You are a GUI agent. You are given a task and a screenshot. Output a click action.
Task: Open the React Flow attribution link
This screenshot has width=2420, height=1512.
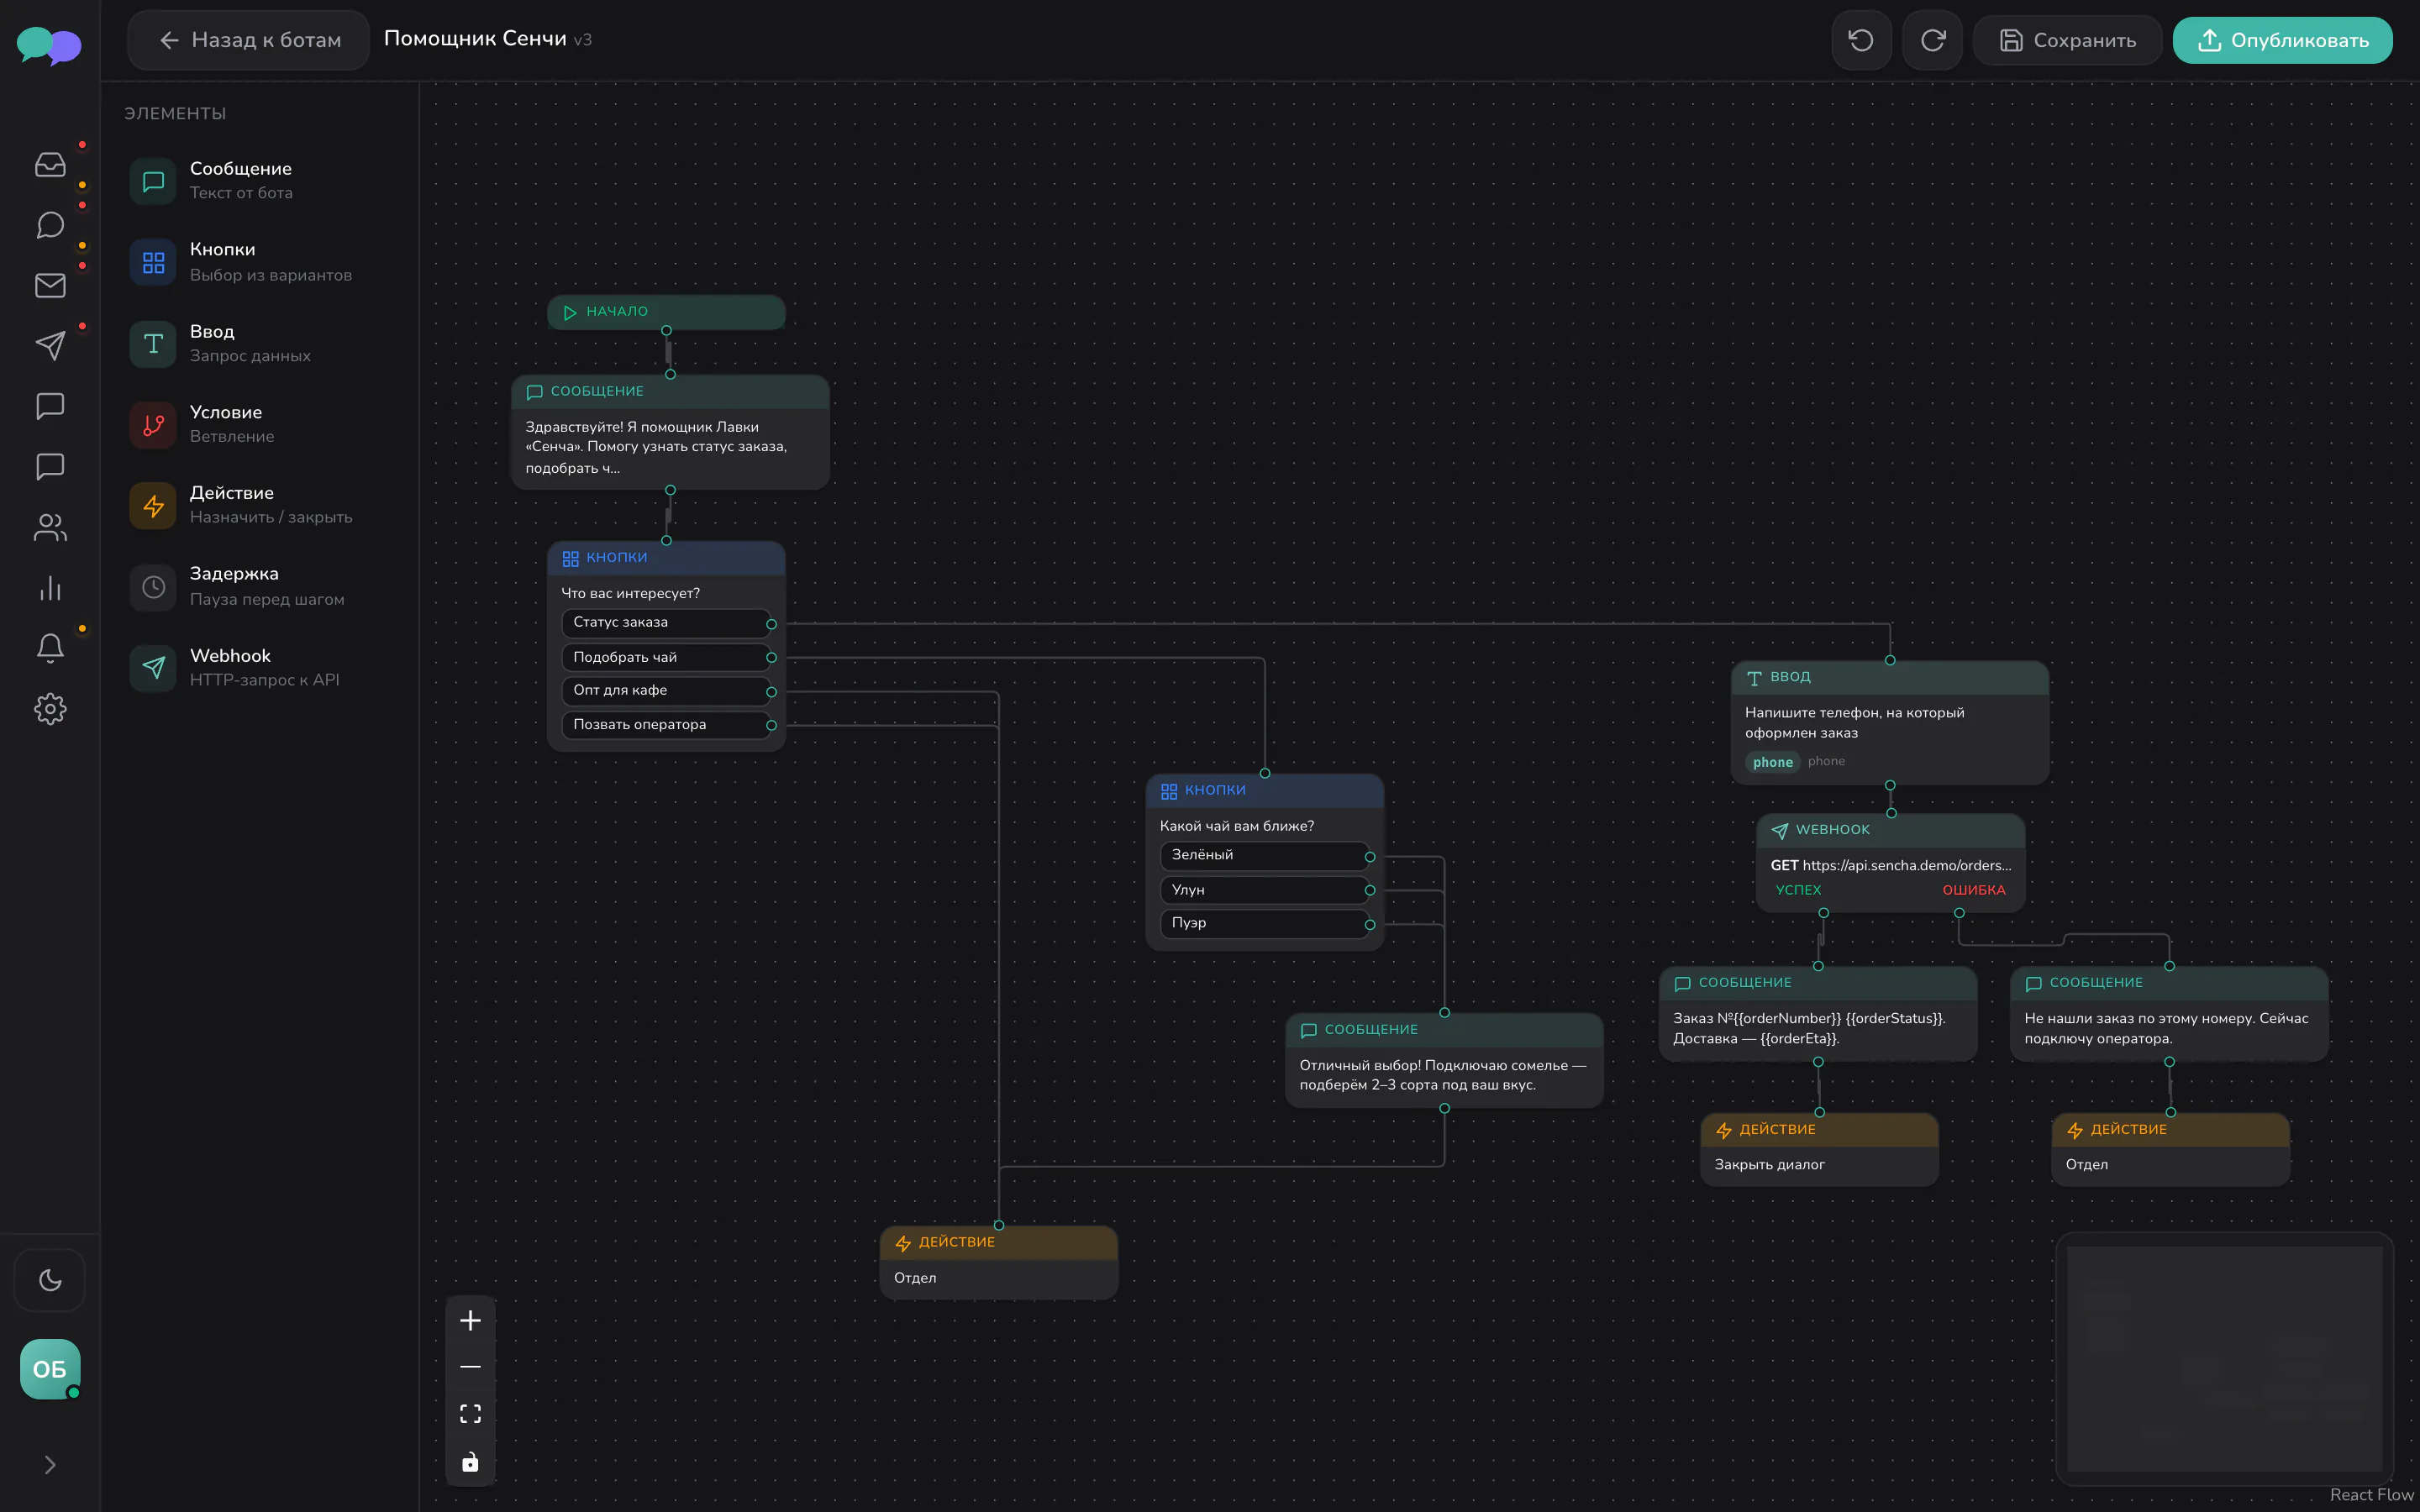pyautogui.click(x=2371, y=1495)
